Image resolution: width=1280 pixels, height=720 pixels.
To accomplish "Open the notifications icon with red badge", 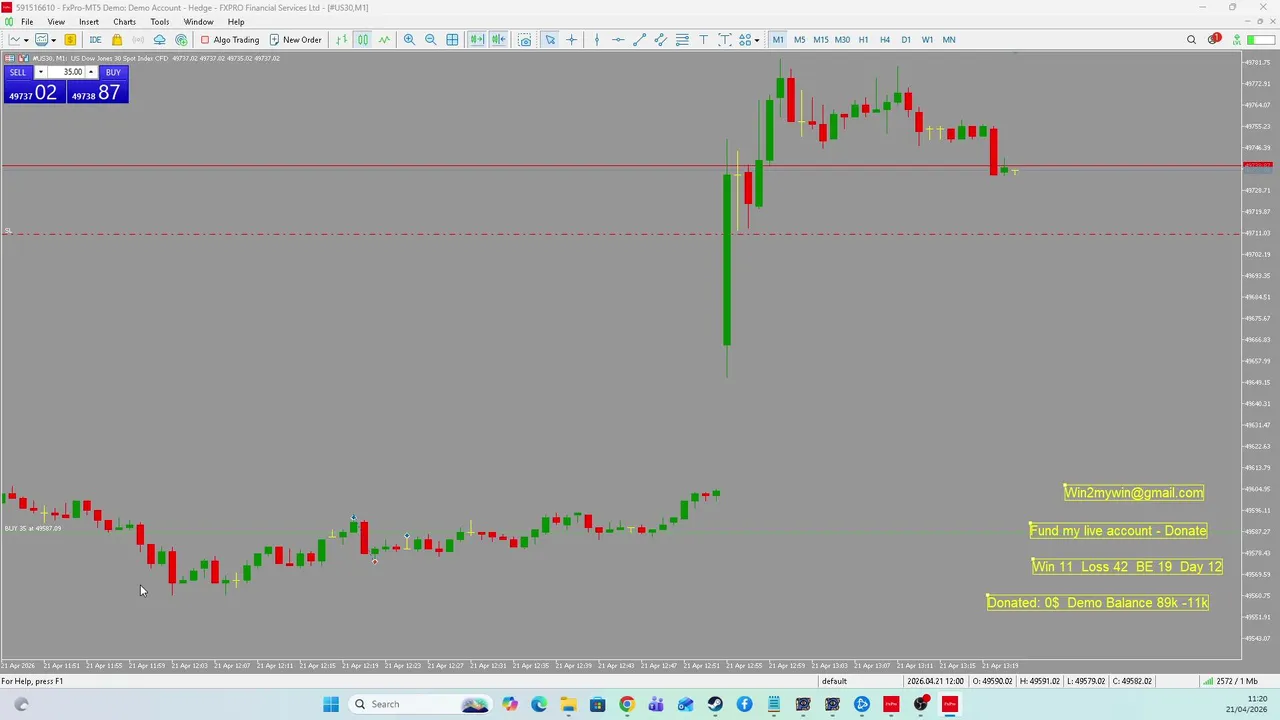I will point(1213,40).
